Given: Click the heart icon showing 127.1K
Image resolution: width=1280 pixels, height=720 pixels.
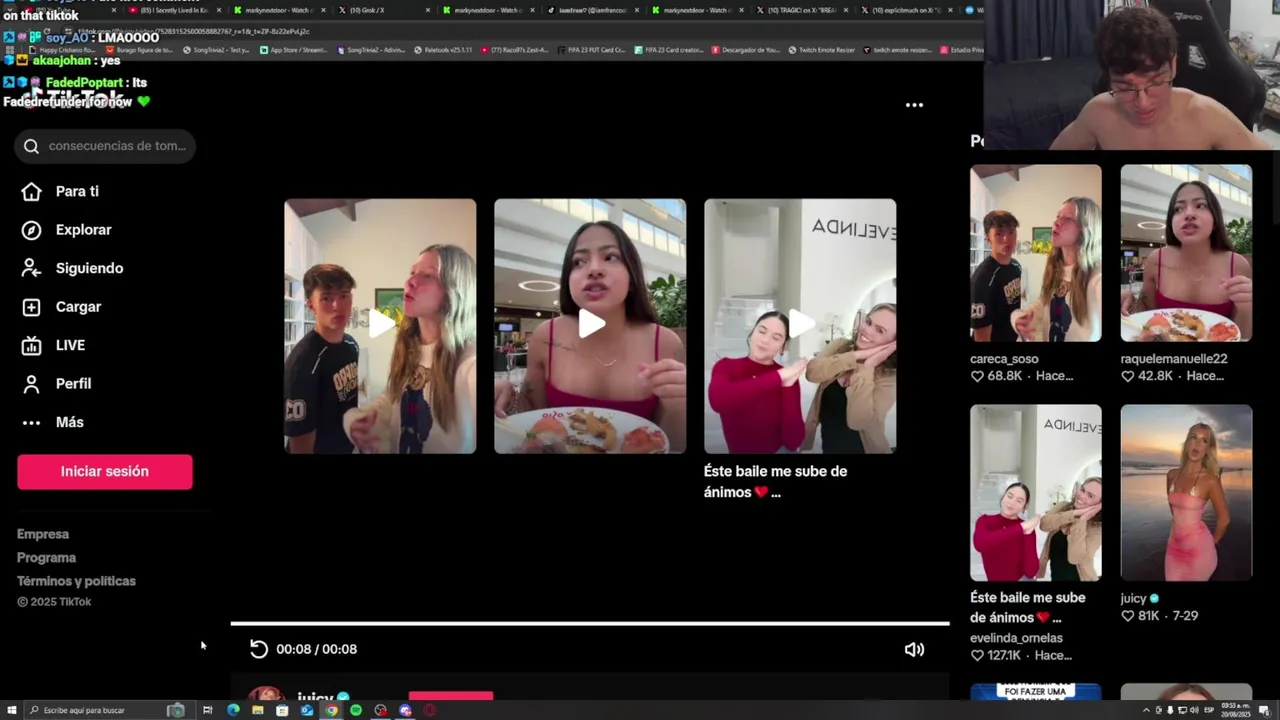Looking at the screenshot, I should (977, 655).
